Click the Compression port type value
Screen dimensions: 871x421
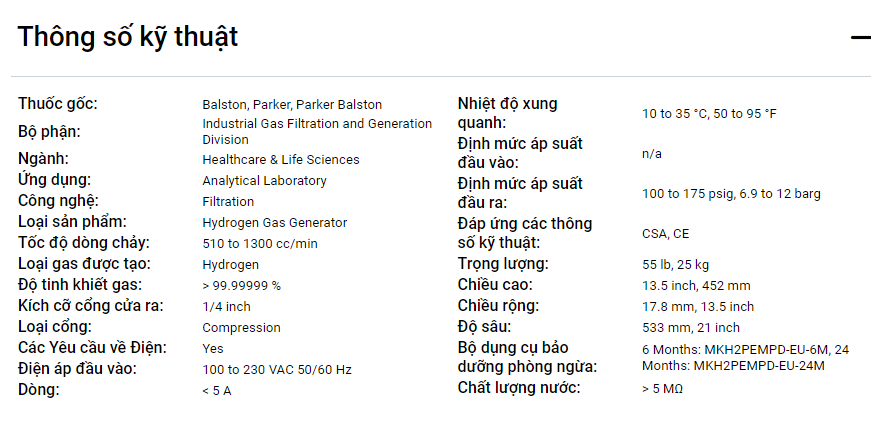click(x=241, y=328)
